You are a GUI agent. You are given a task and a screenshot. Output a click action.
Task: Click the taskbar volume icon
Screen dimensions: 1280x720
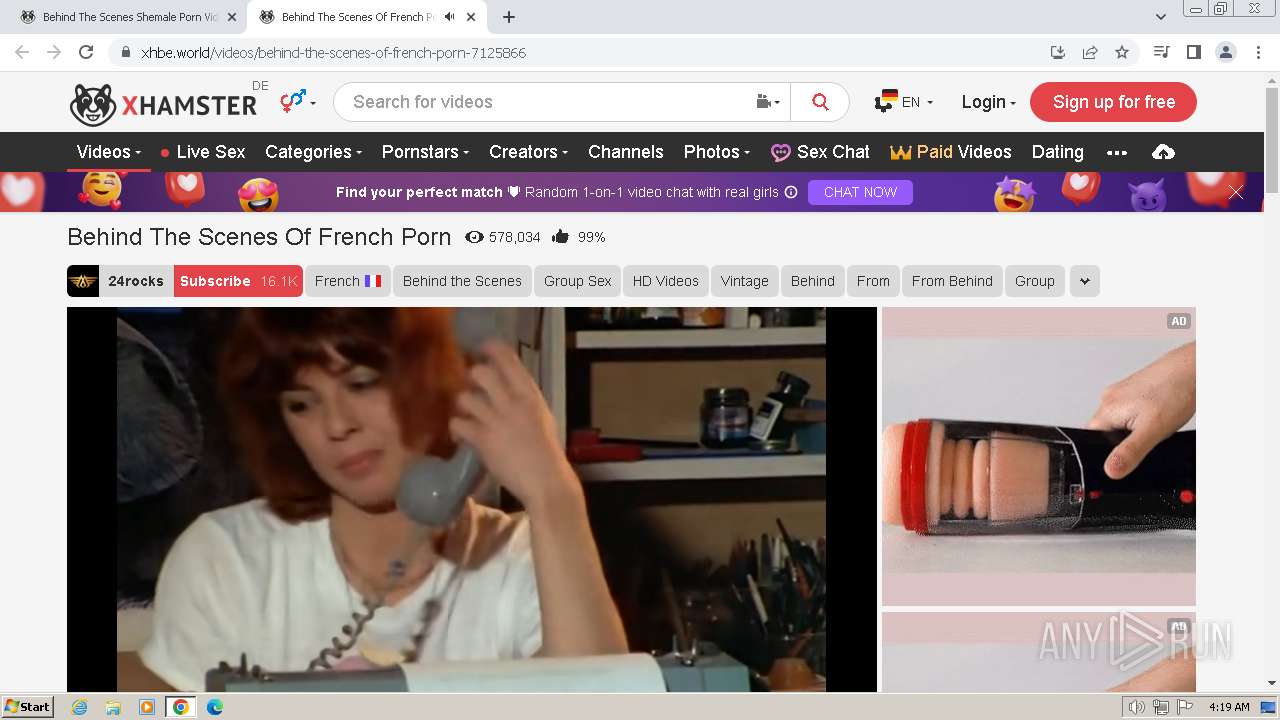1137,707
